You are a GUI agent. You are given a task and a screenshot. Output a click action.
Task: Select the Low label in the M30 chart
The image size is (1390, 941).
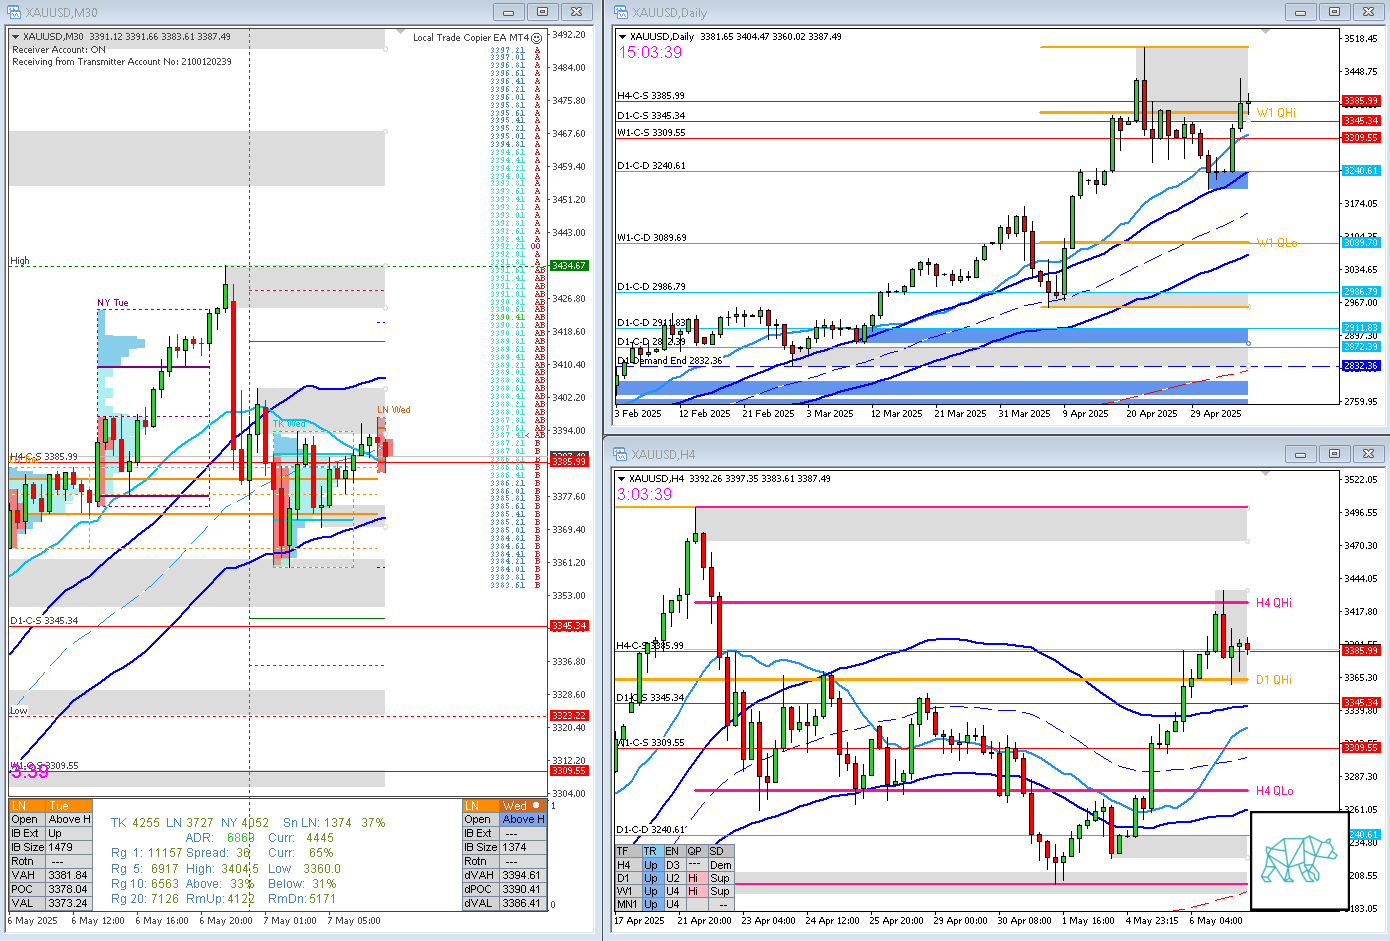(19, 711)
